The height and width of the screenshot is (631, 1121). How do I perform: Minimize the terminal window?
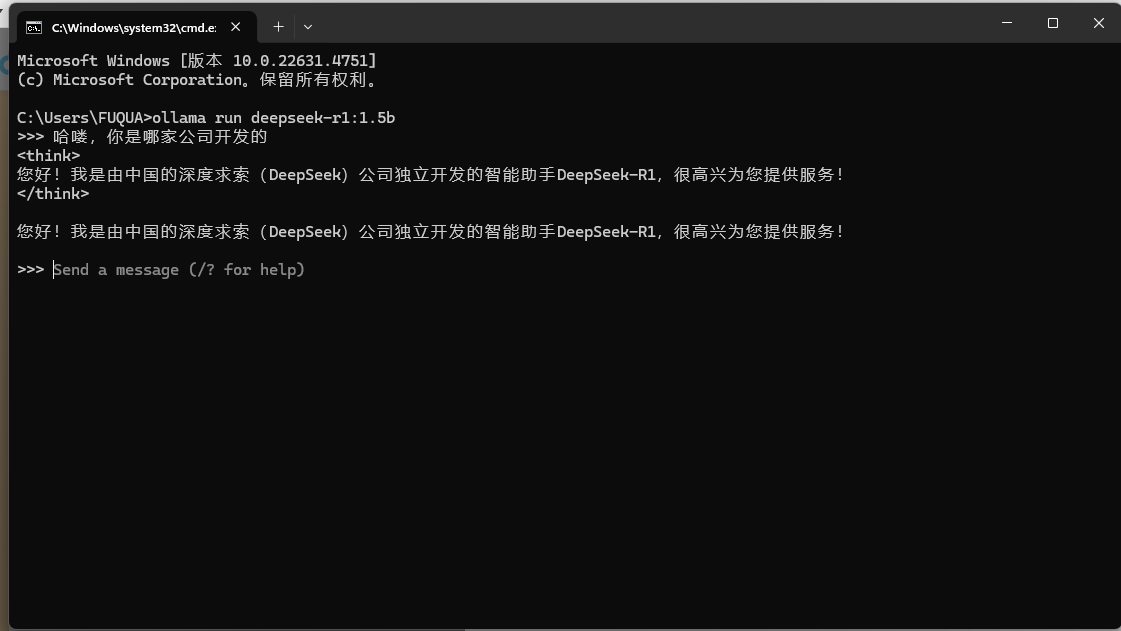(x=1007, y=23)
